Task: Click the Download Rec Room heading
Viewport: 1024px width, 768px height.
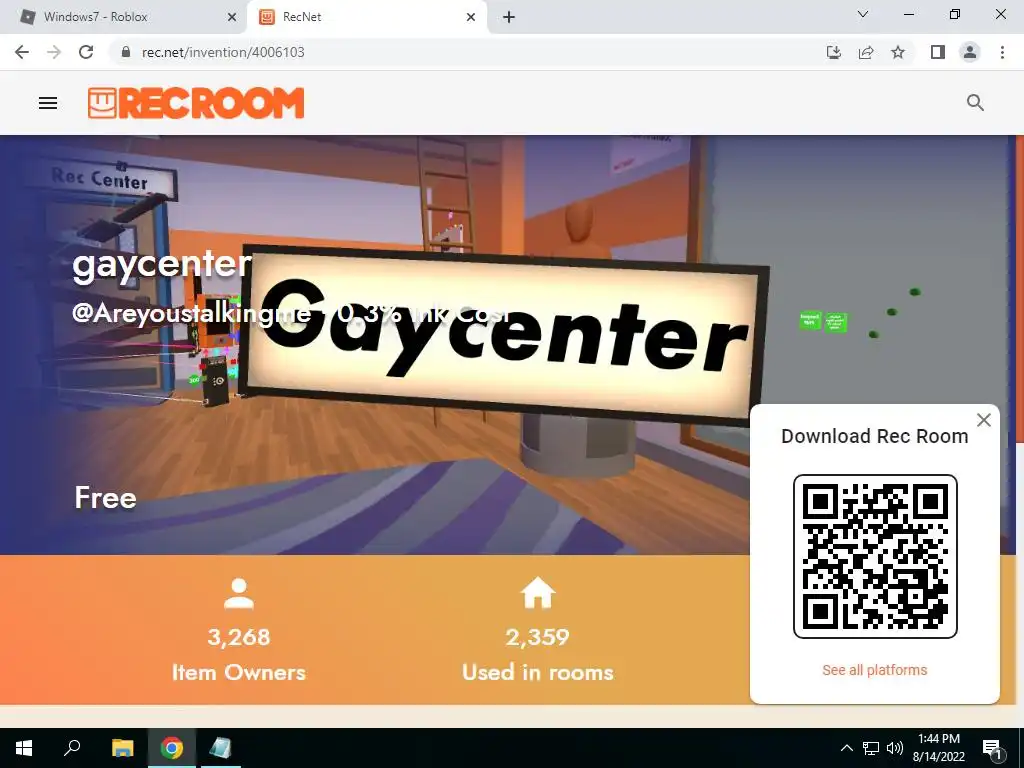Action: (874, 436)
